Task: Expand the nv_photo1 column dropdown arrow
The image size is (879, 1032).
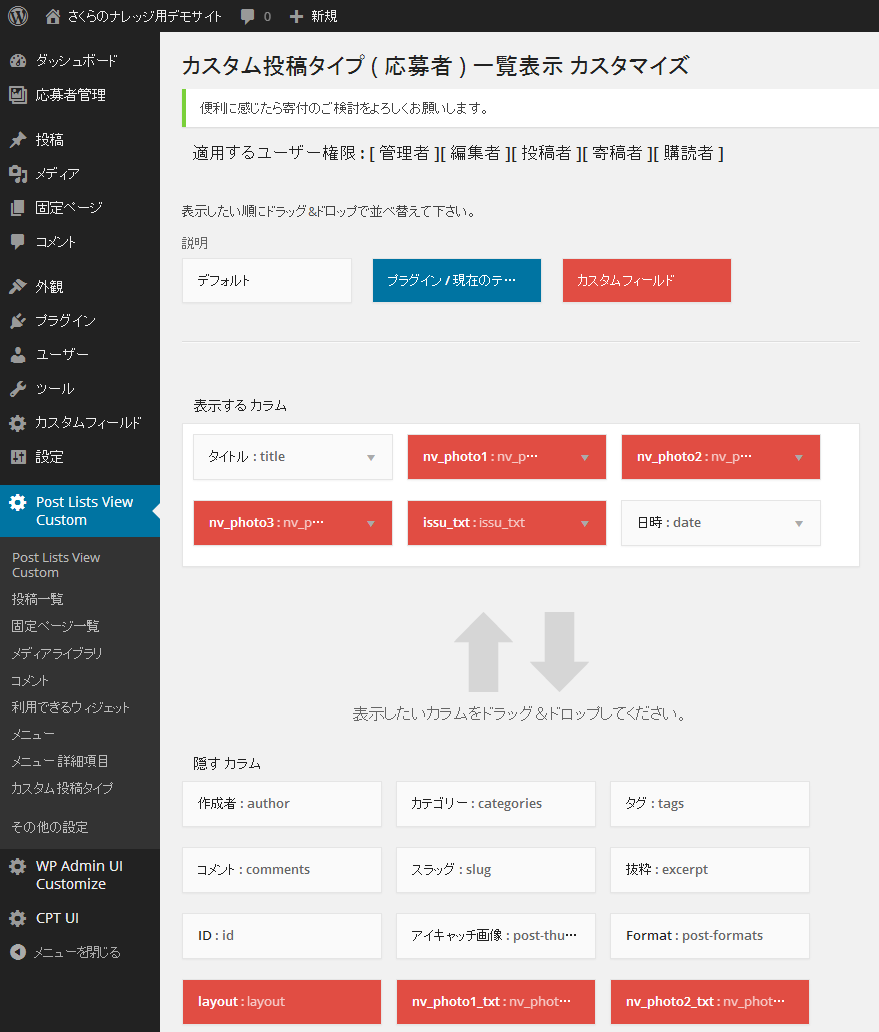Action: [x=585, y=457]
